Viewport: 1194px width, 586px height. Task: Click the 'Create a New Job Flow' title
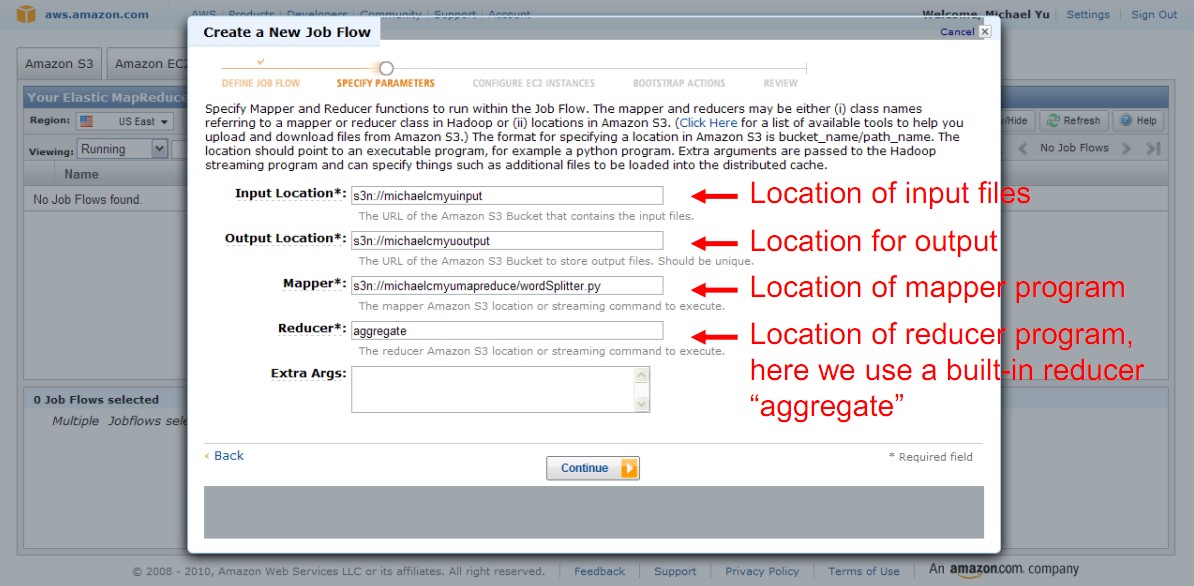tap(287, 33)
